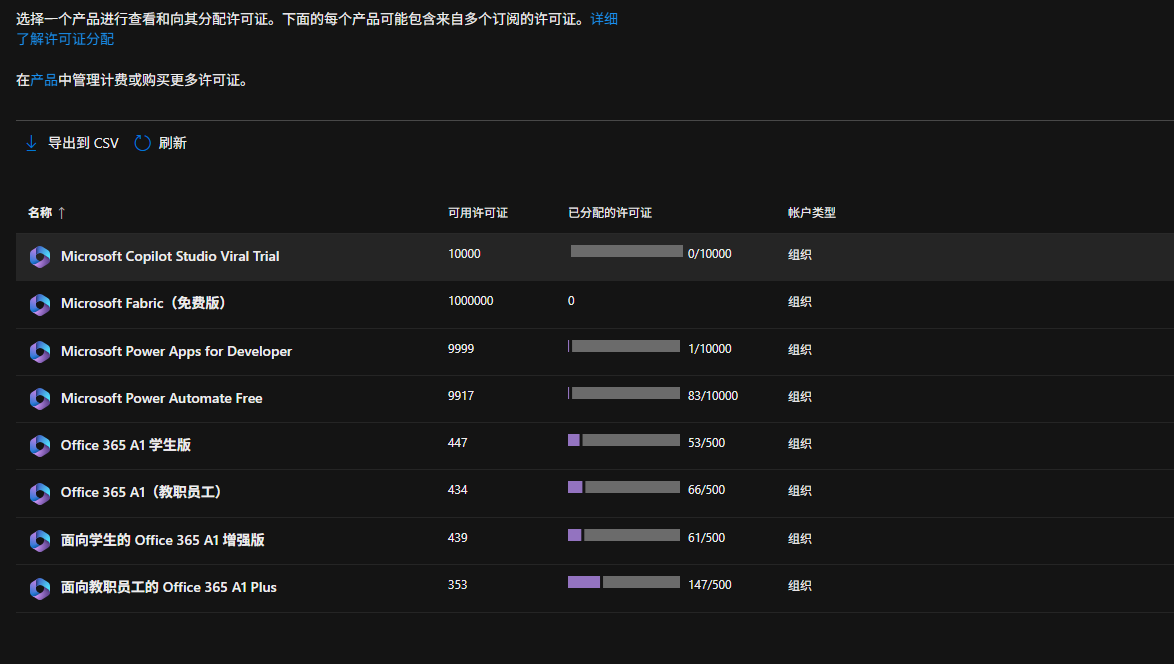Click the assigned value 0/10000
The height and width of the screenshot is (664, 1174).
pos(710,254)
